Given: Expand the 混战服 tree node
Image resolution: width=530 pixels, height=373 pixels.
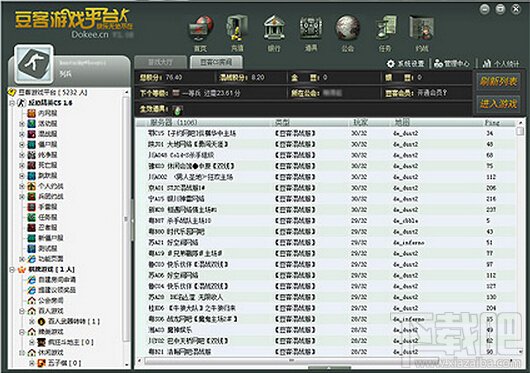Looking at the screenshot, I should (22, 134).
